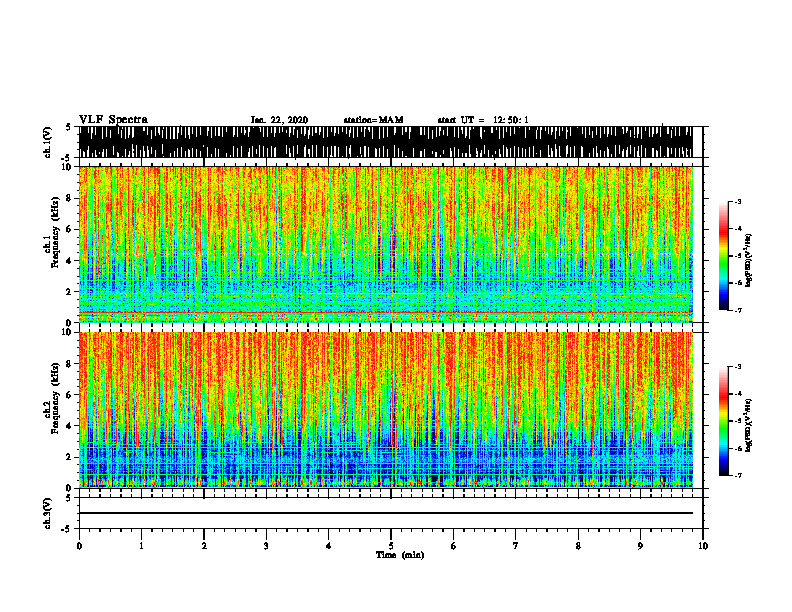The image size is (792, 612).
Task: Select the date text 'Jan. 22, 2020'
Action: point(279,120)
